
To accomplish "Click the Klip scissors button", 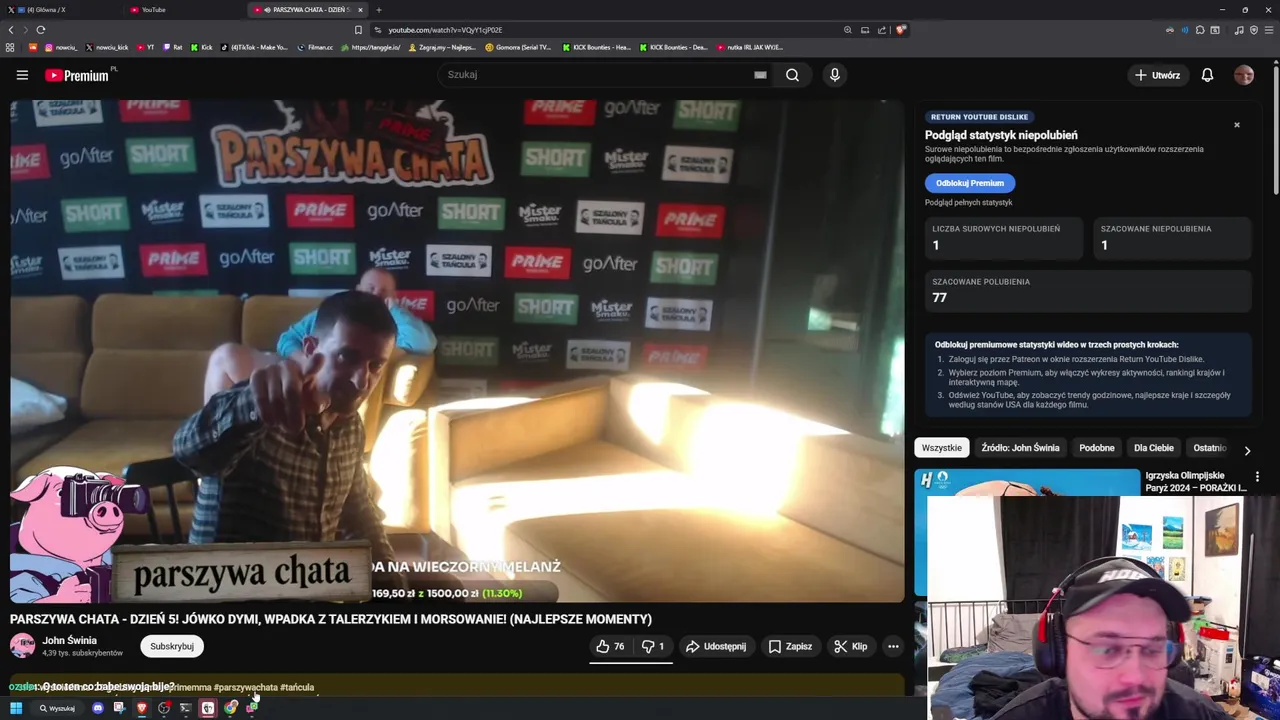I will pyautogui.click(x=851, y=647).
